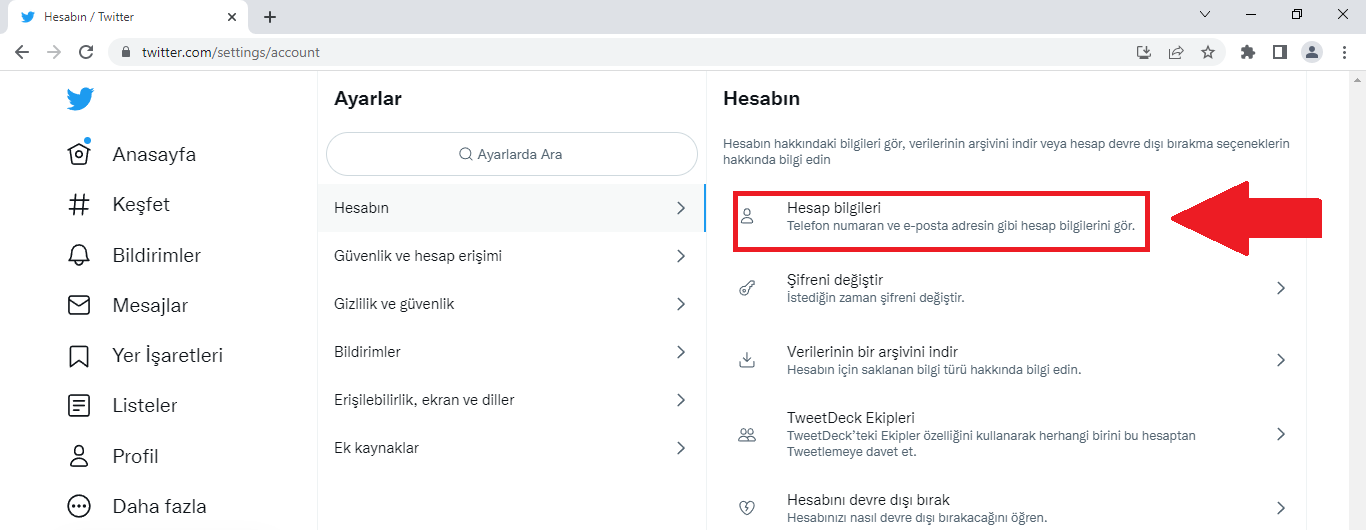
Task: Click the TweetDeck Ekipleri people icon
Action: pos(747,435)
